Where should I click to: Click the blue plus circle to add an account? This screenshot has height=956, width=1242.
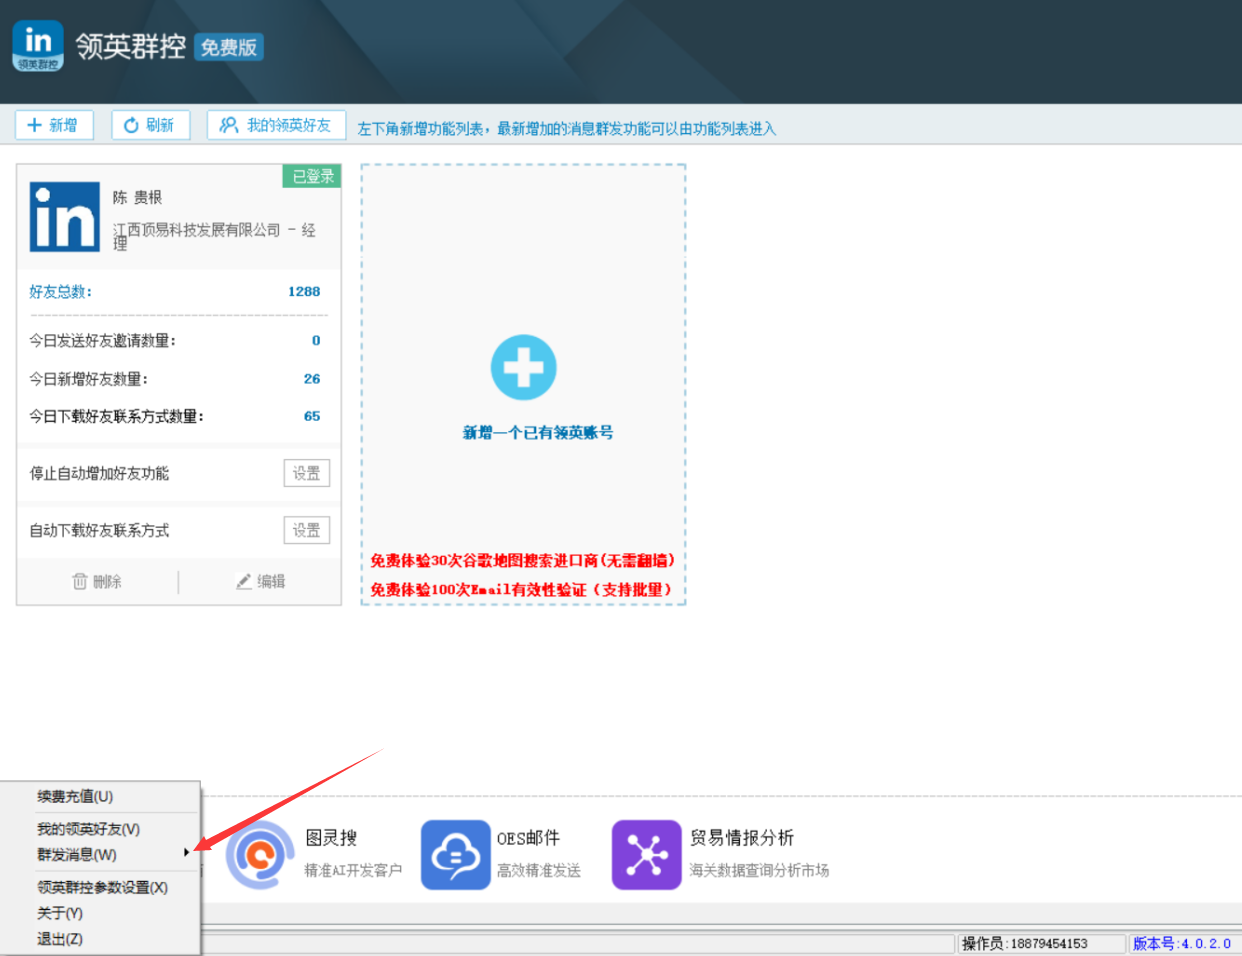523,367
